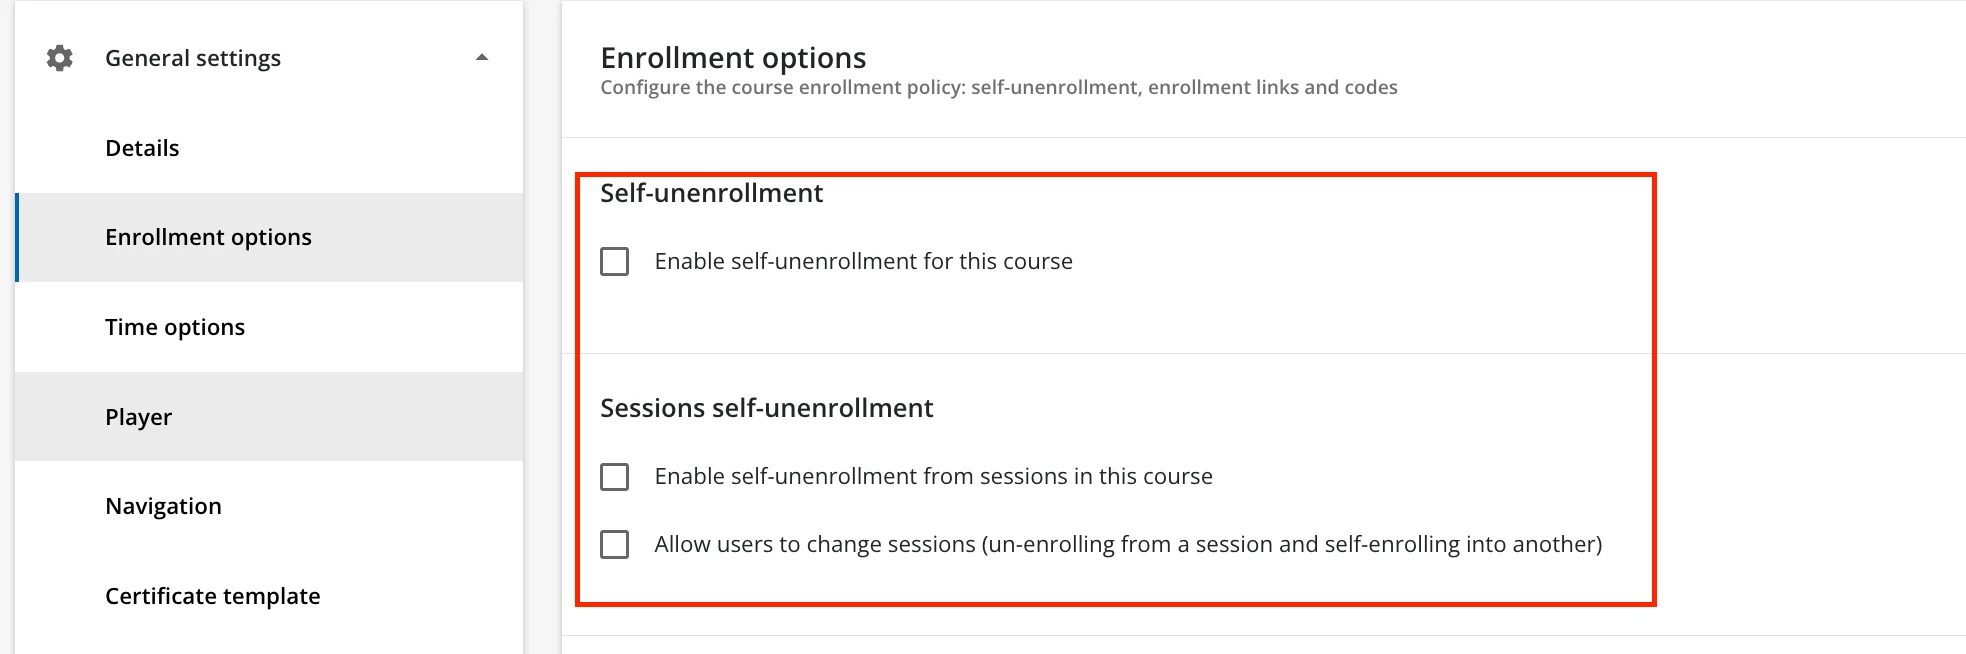This screenshot has height=654, width=1966.
Task: Click 'Enable self-unenrollment from sessions in this course' text
Action: (x=933, y=477)
